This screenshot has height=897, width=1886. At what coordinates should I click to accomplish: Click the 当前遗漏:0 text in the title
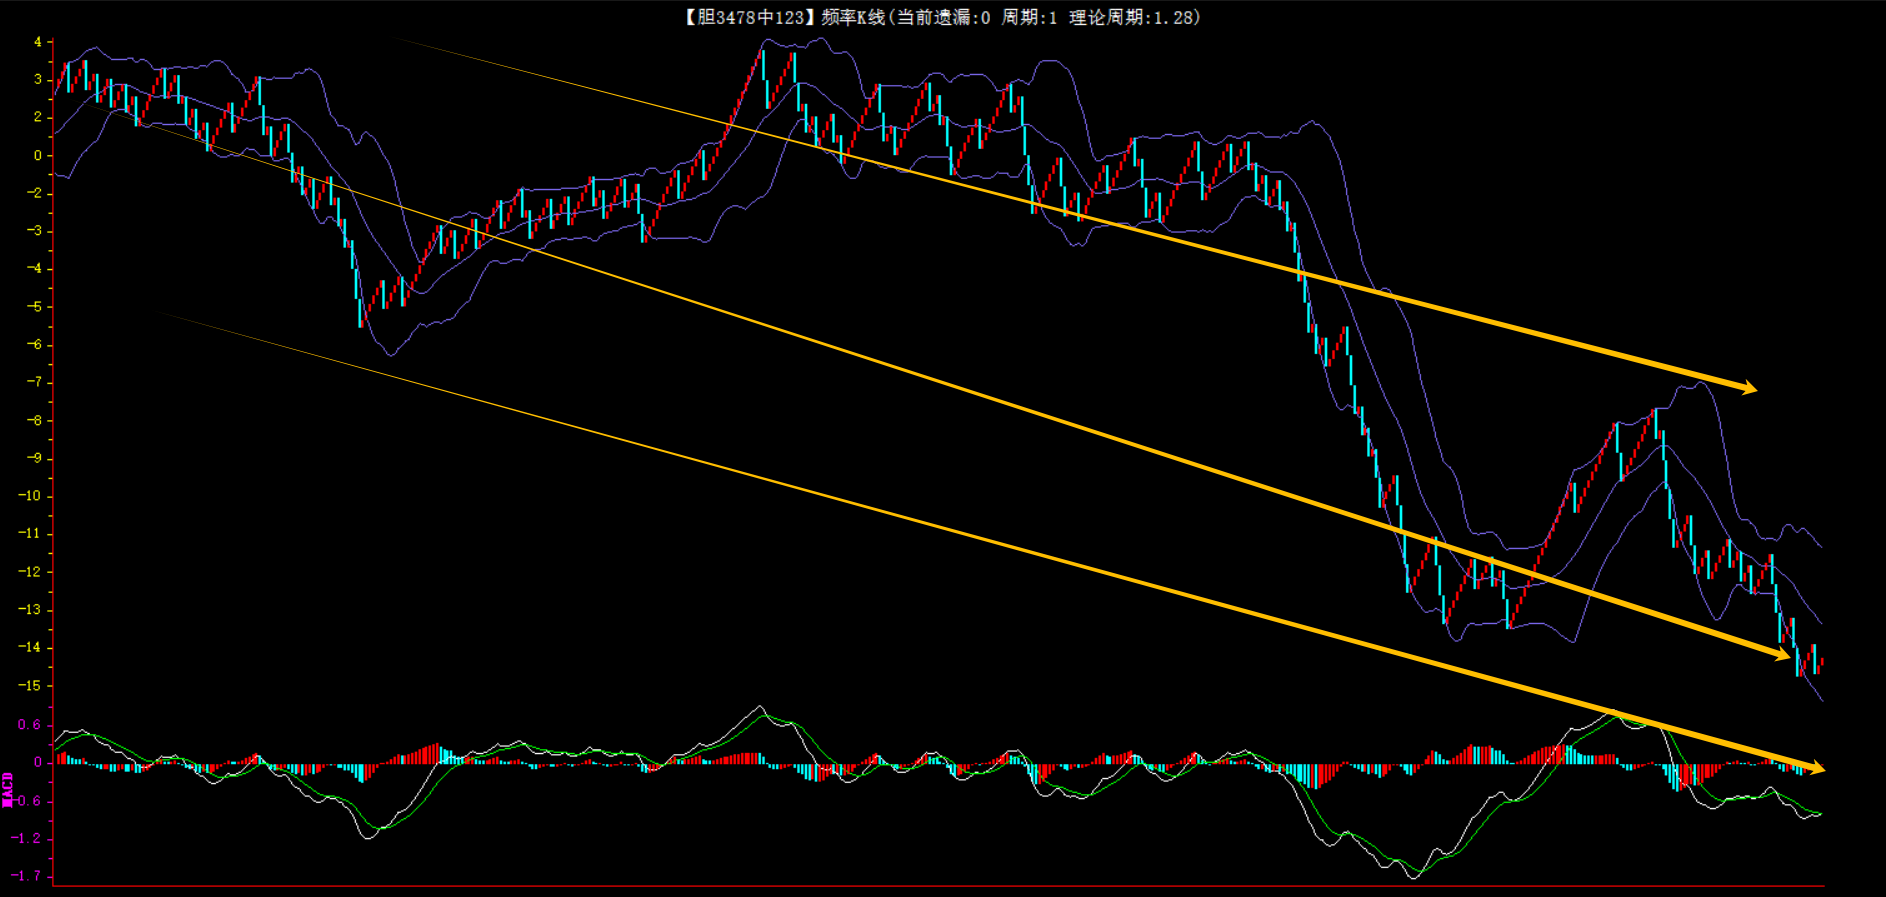tap(943, 17)
